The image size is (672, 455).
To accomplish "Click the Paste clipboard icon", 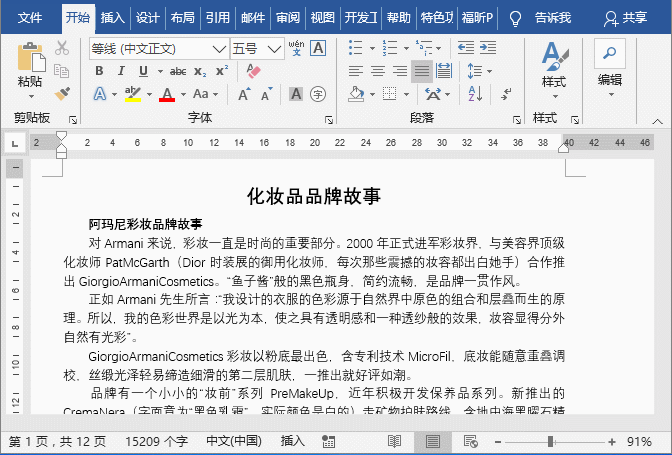I will [x=31, y=57].
